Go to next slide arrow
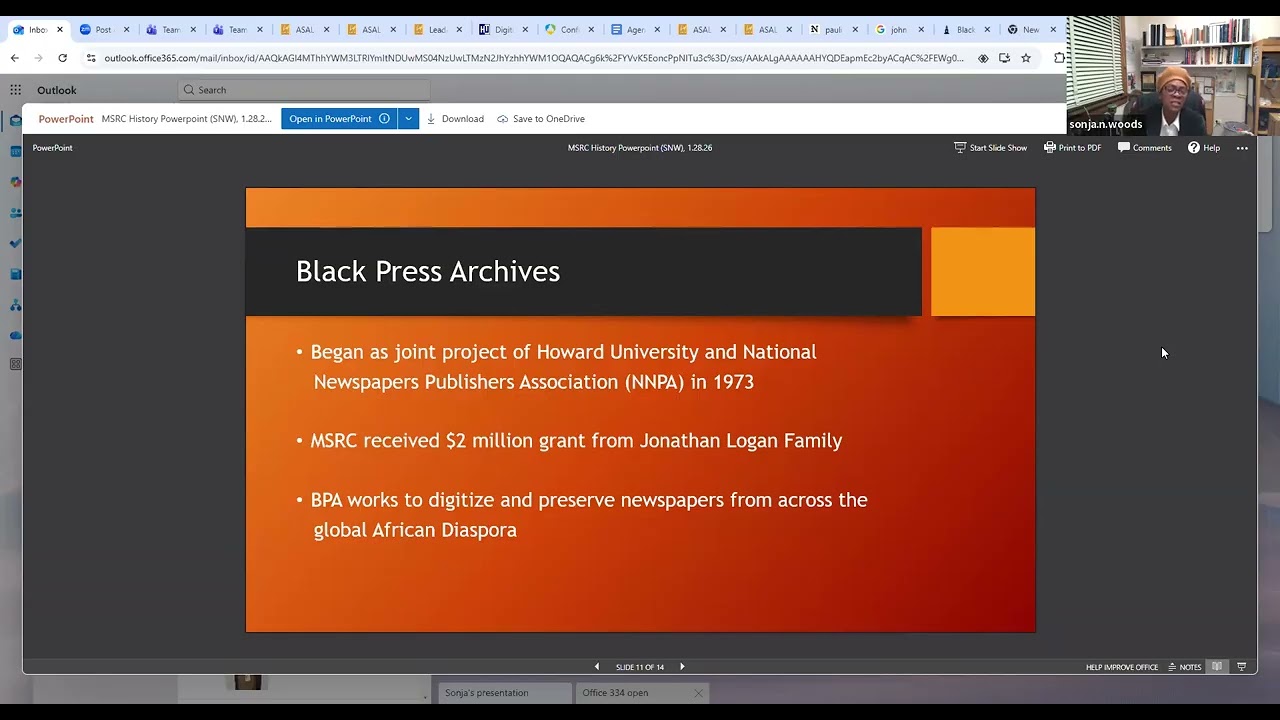This screenshot has width=1280, height=720. [682, 667]
